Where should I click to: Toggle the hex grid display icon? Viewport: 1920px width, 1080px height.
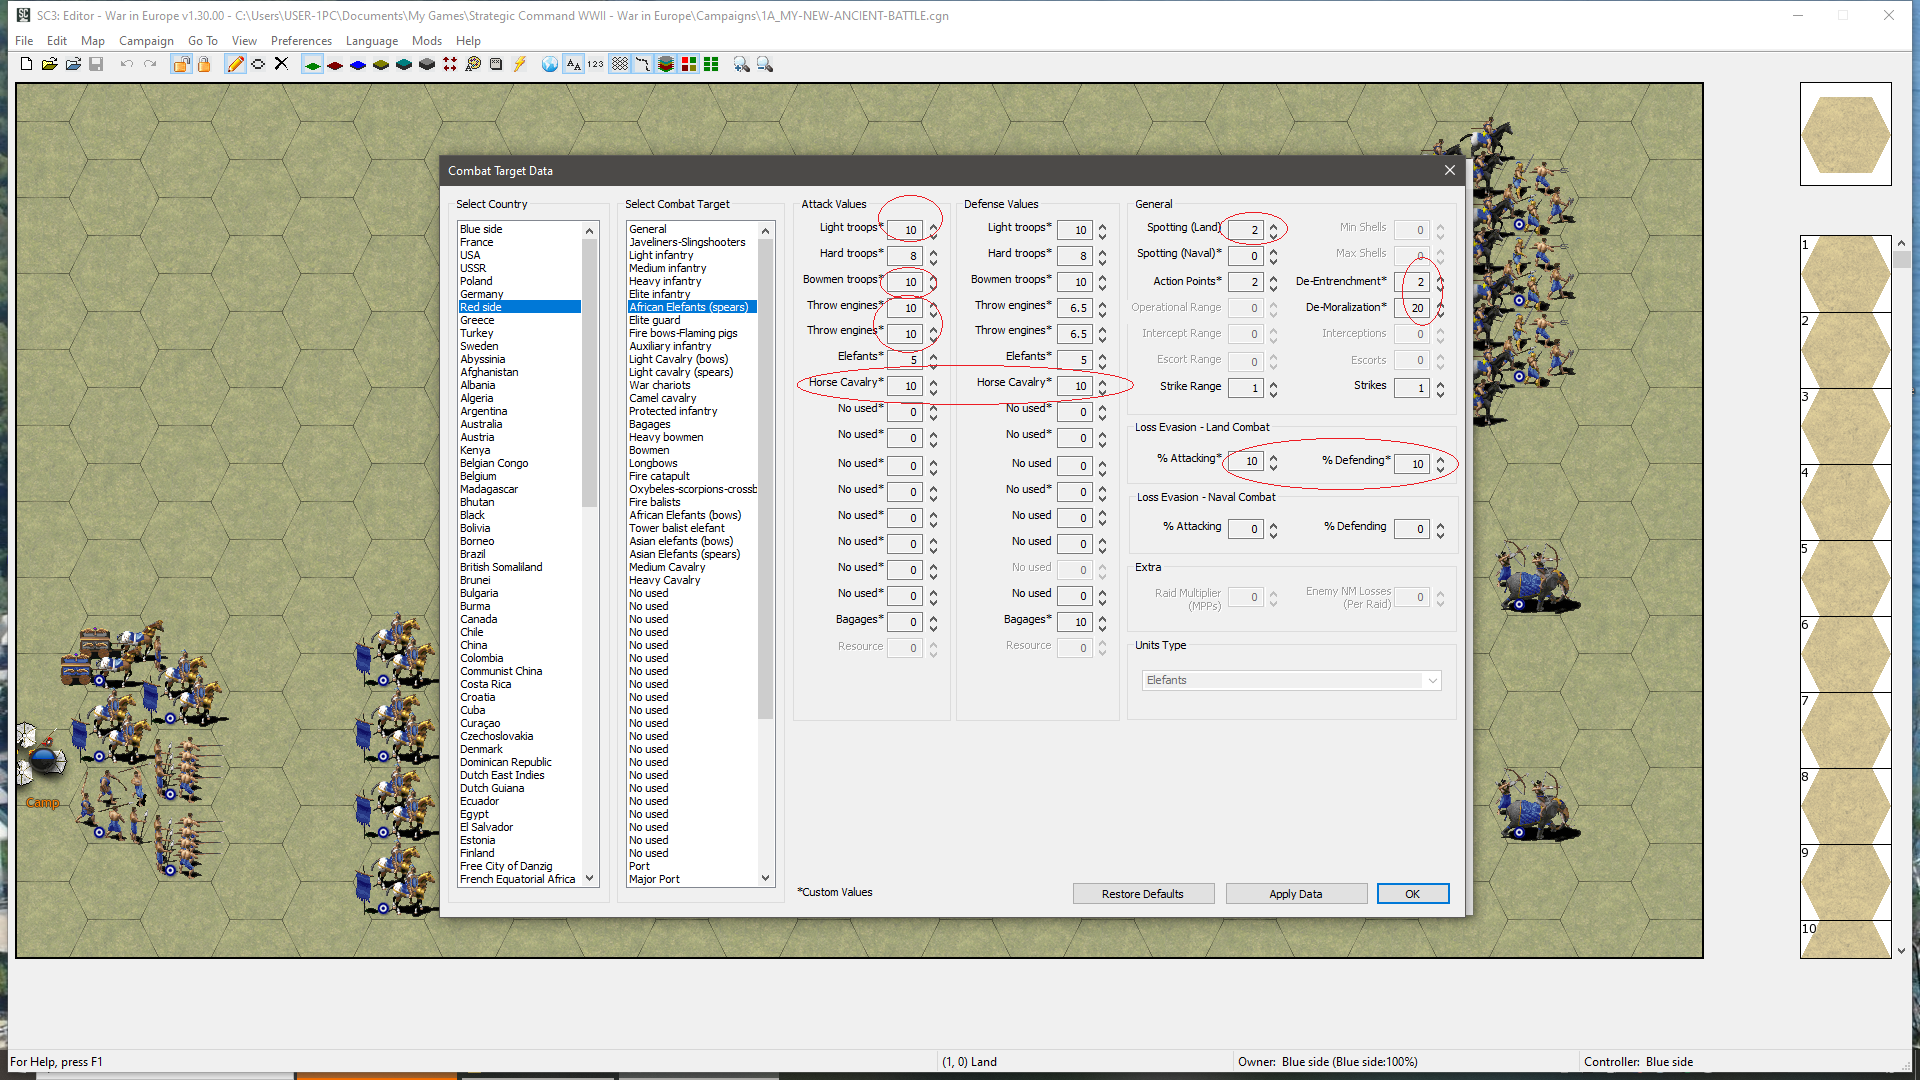pos(620,64)
